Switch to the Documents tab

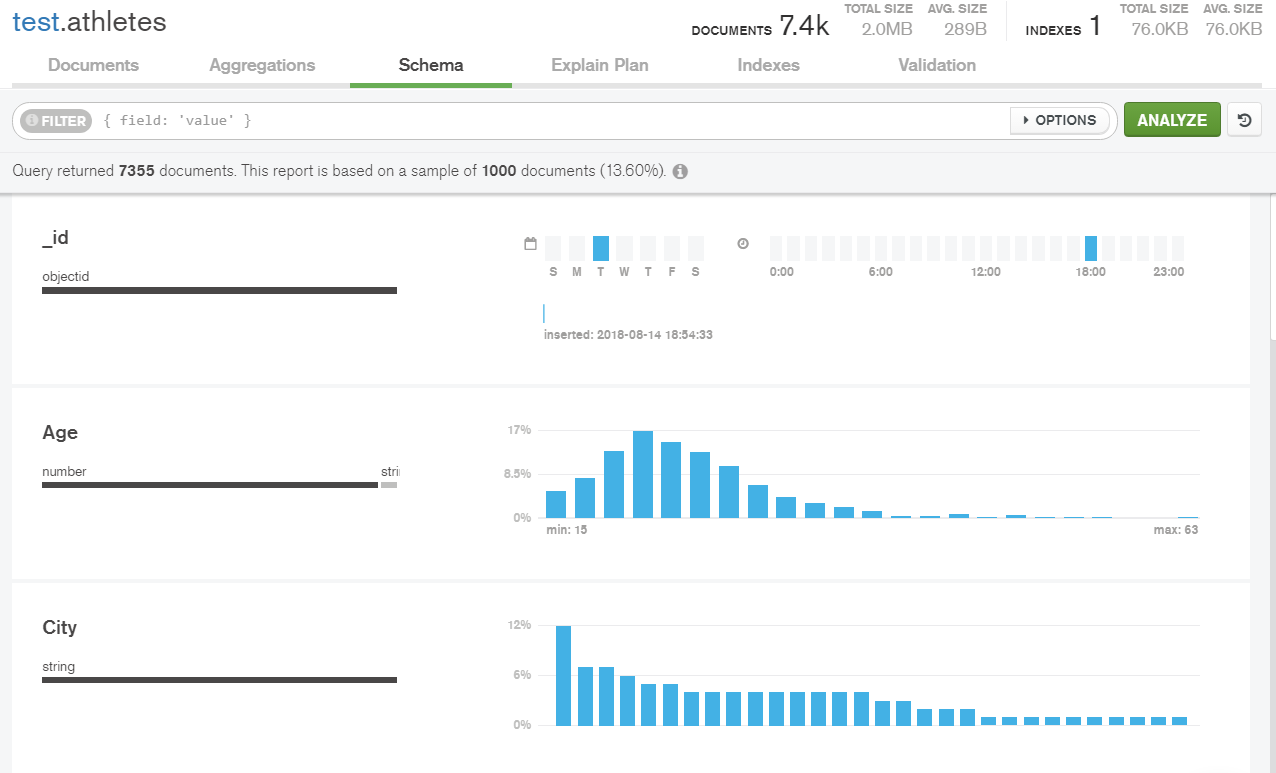click(x=93, y=65)
